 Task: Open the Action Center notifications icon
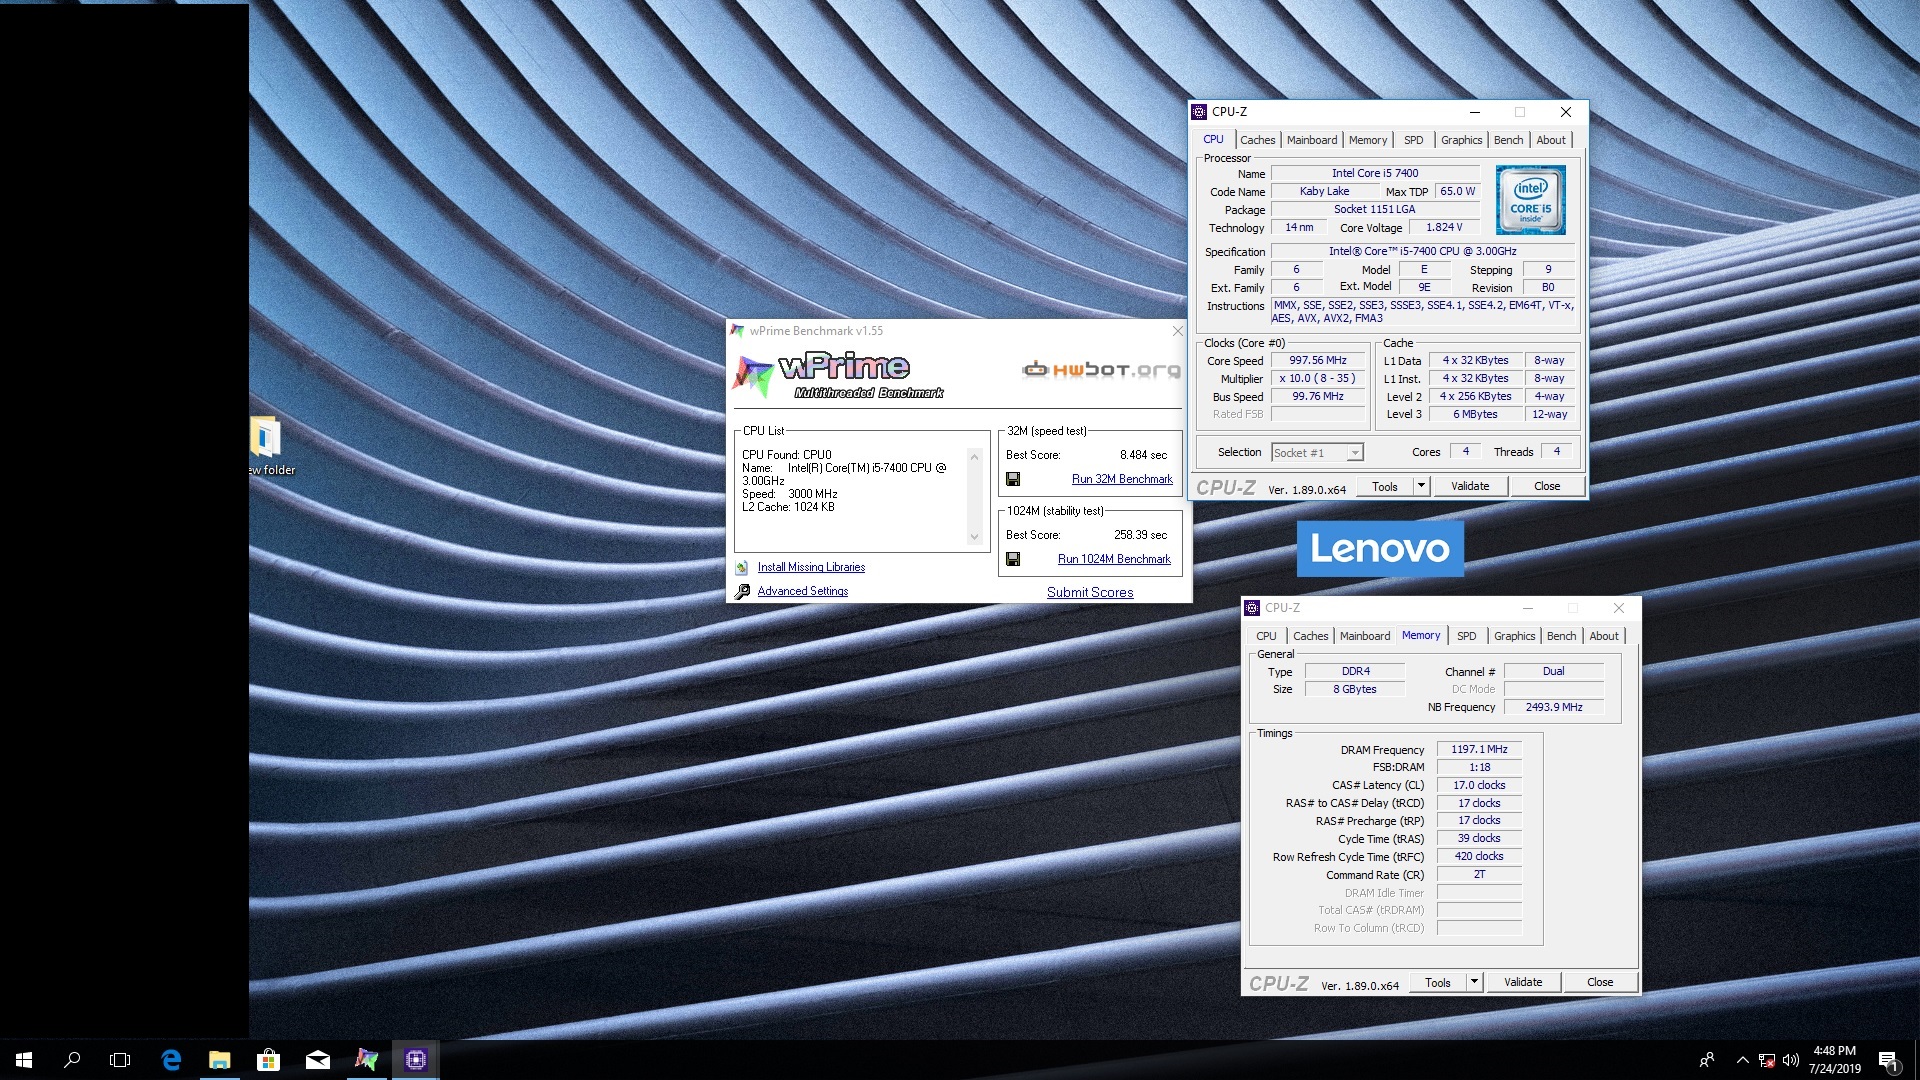1888,1060
